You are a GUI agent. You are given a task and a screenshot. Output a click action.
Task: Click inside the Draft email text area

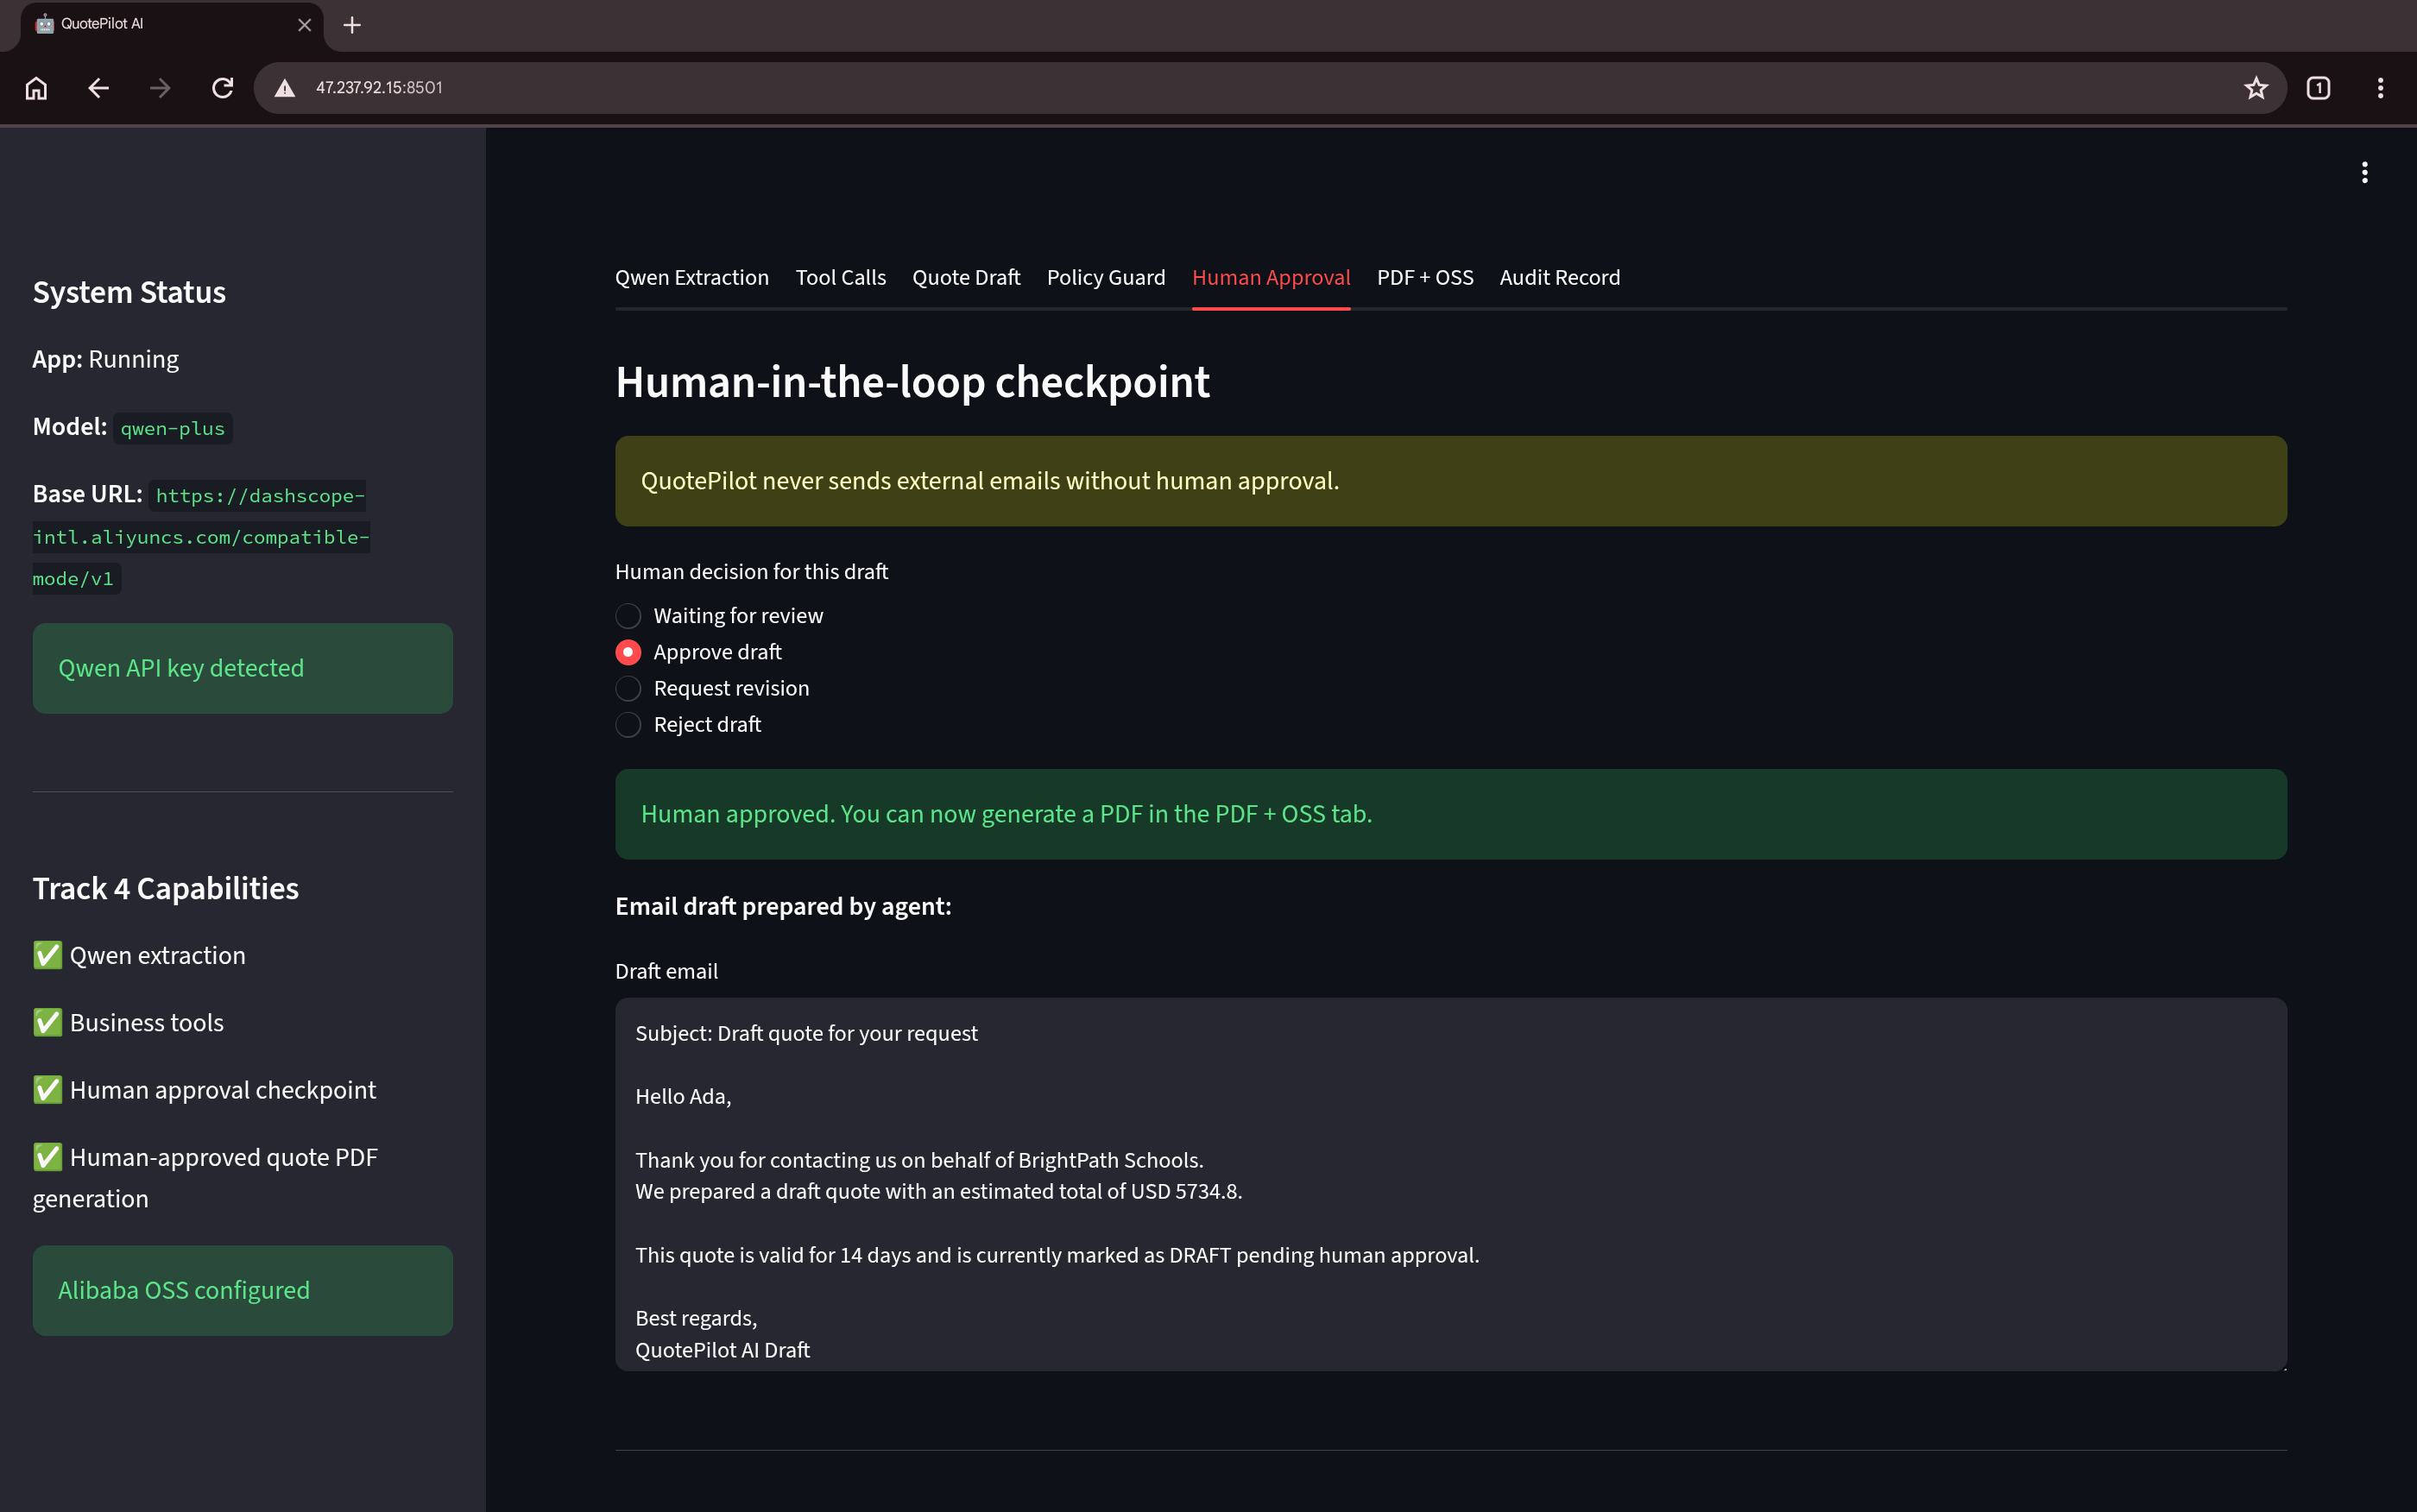point(1450,1184)
